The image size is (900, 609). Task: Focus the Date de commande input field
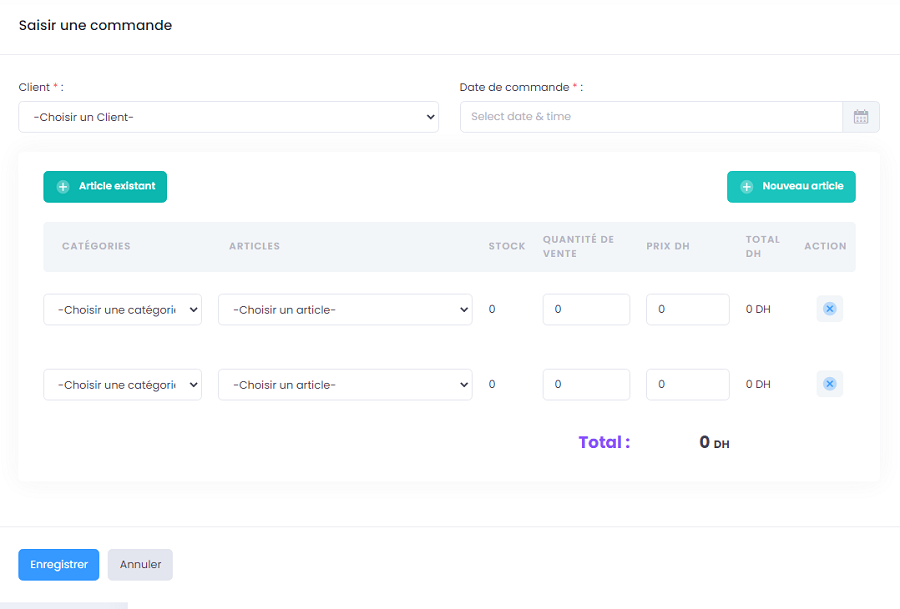point(651,117)
